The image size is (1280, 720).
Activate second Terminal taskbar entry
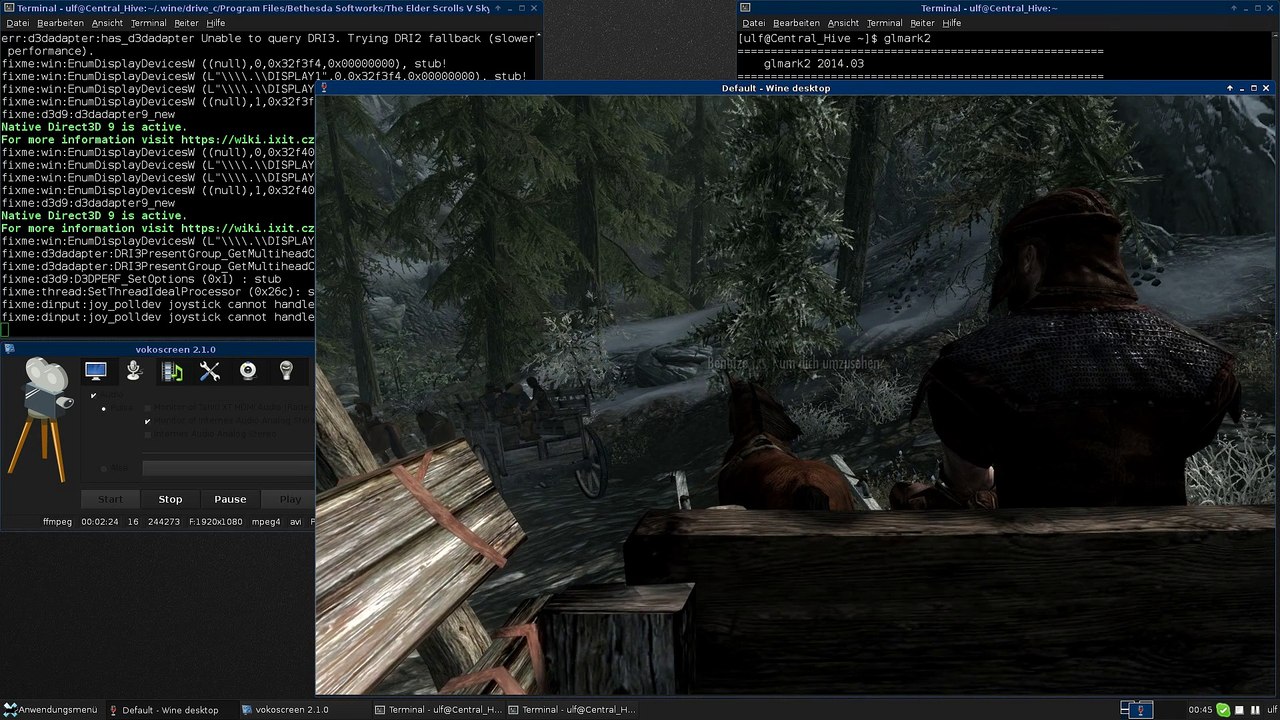[x=571, y=710]
